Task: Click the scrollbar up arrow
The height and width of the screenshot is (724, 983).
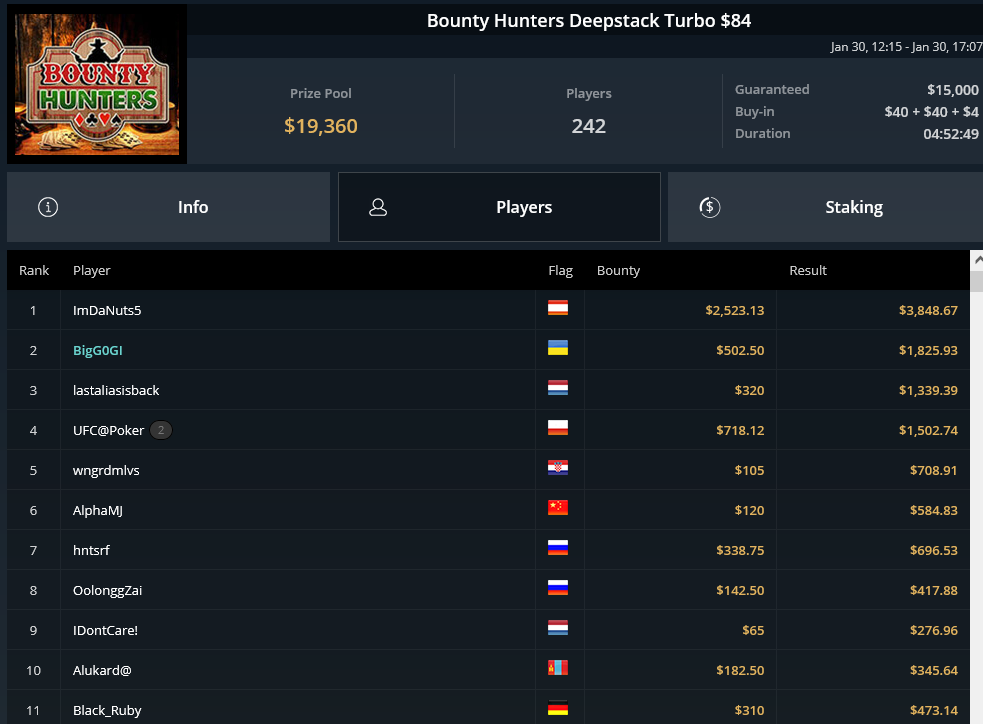Action: (x=976, y=260)
